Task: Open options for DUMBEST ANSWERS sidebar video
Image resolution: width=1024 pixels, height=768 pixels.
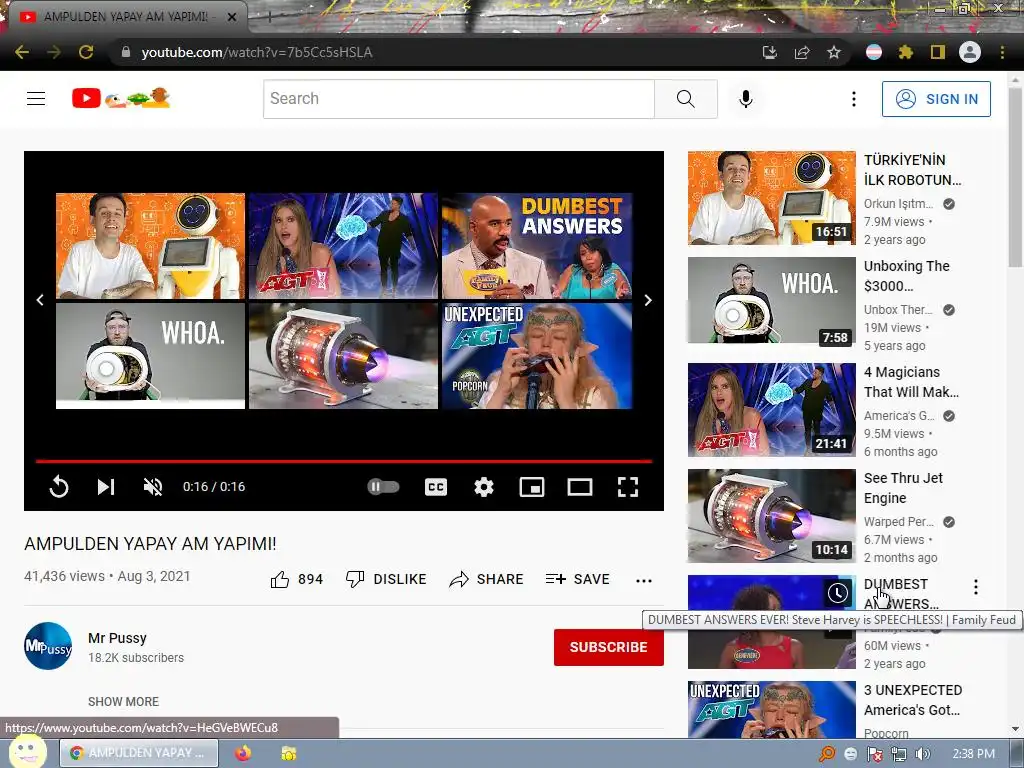Action: (976, 586)
